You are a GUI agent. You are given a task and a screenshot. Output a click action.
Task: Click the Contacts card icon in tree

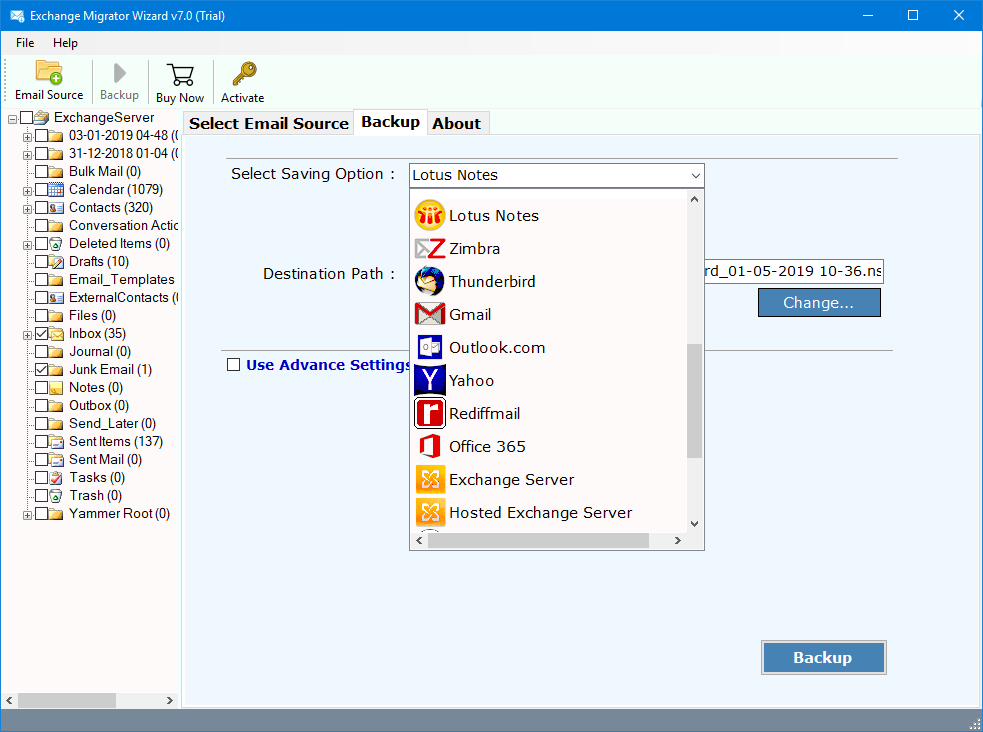coord(56,207)
